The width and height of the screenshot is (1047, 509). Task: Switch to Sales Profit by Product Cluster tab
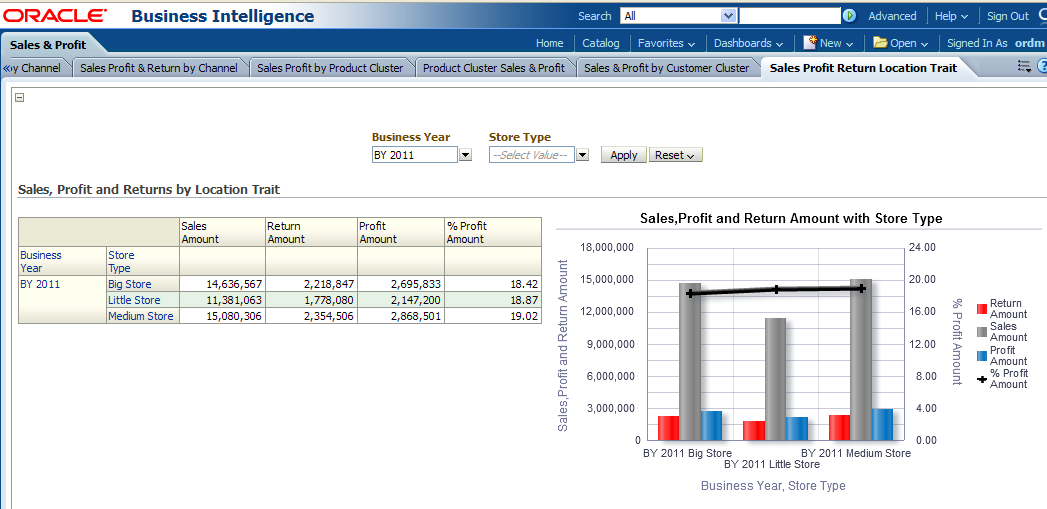[330, 68]
